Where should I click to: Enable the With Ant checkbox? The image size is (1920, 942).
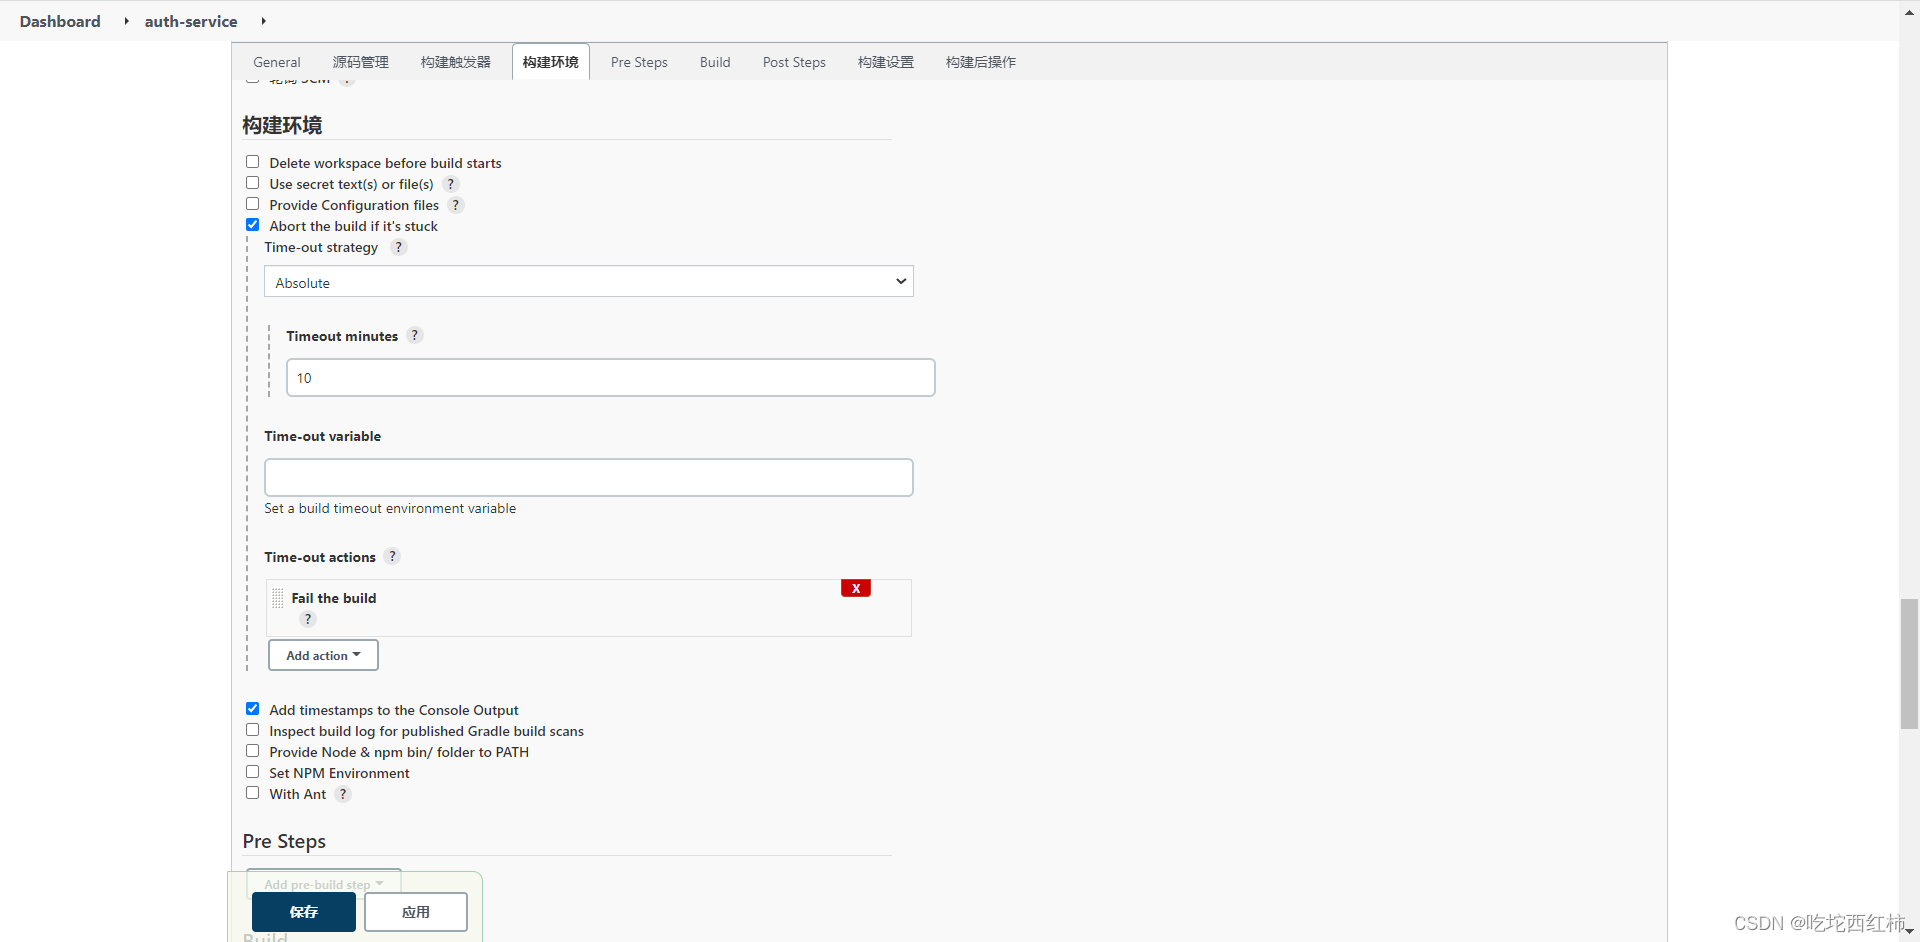pos(253,793)
